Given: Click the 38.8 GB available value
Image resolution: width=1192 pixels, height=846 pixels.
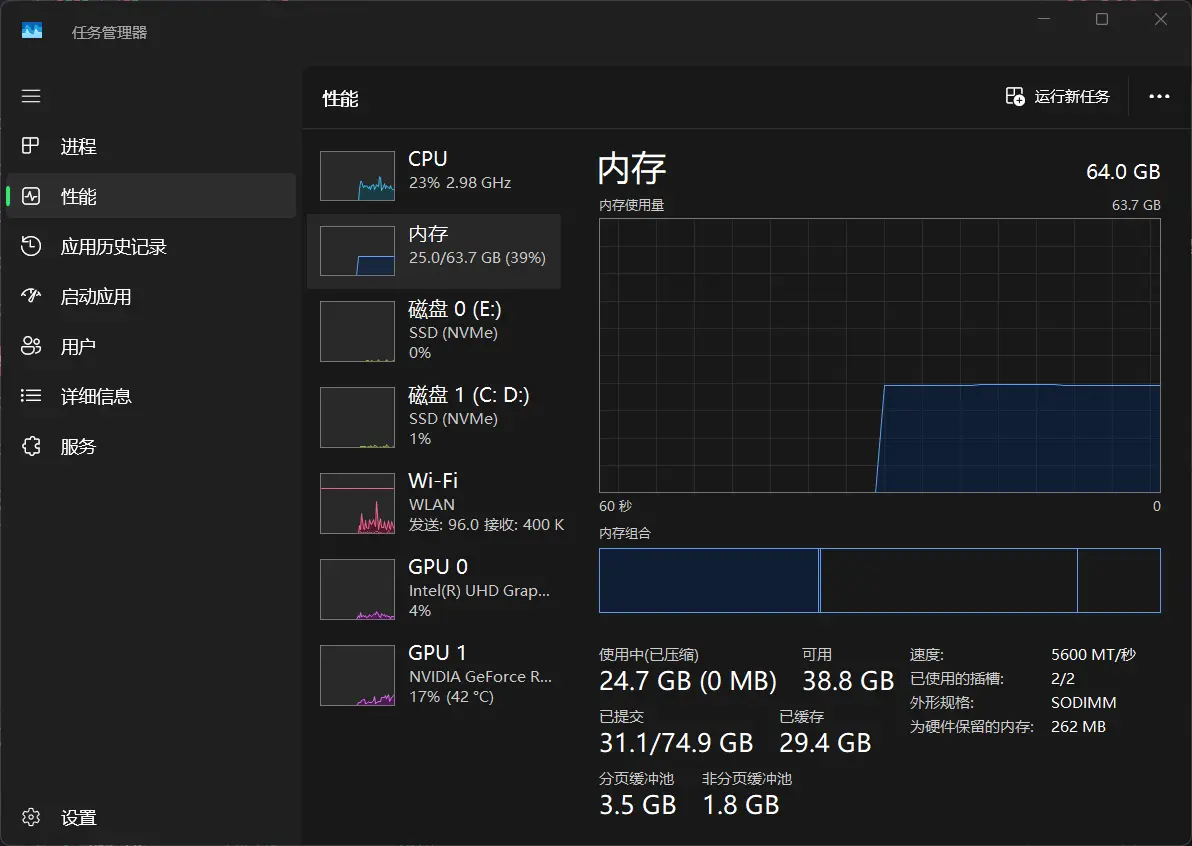Looking at the screenshot, I should coord(848,681).
